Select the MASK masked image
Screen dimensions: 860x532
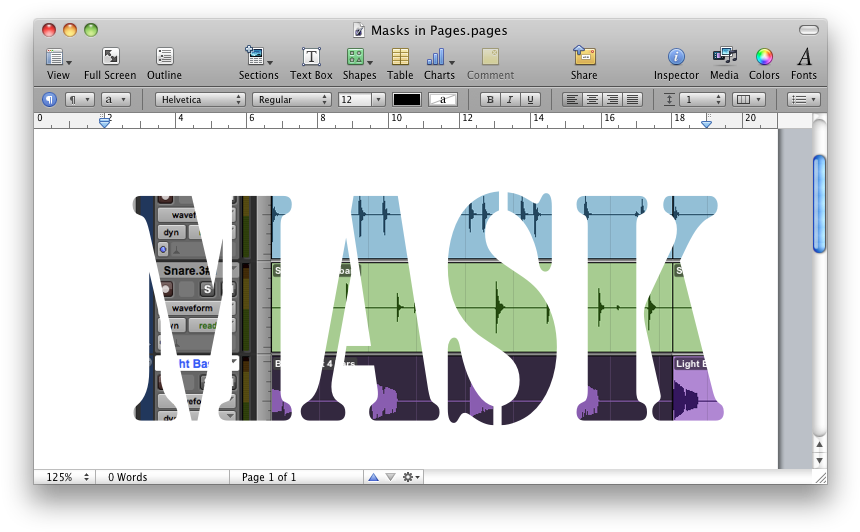(428, 308)
